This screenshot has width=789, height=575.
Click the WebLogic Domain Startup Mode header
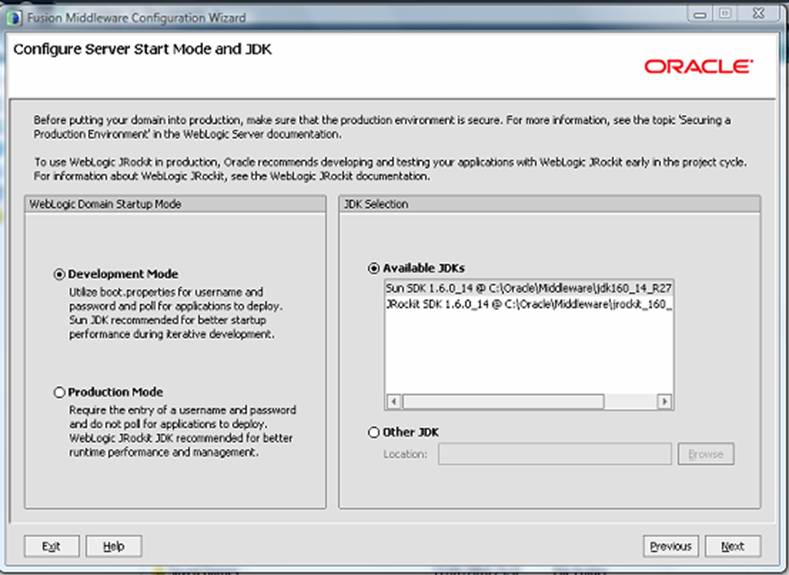175,204
